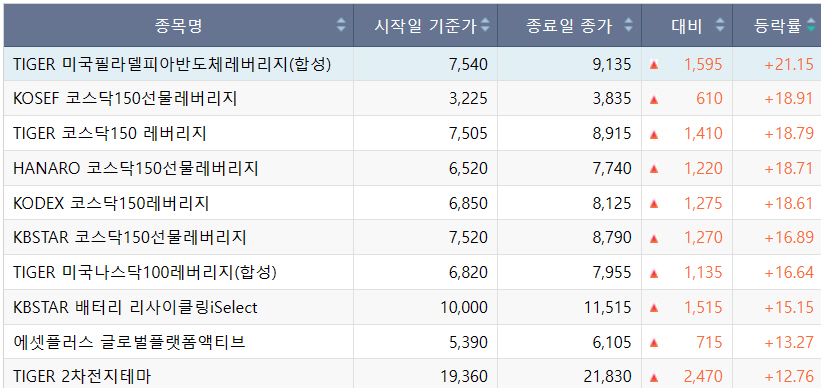Viewport: 821px width, 388px height.
Task: Click change value 1,595
Action: coord(703,64)
